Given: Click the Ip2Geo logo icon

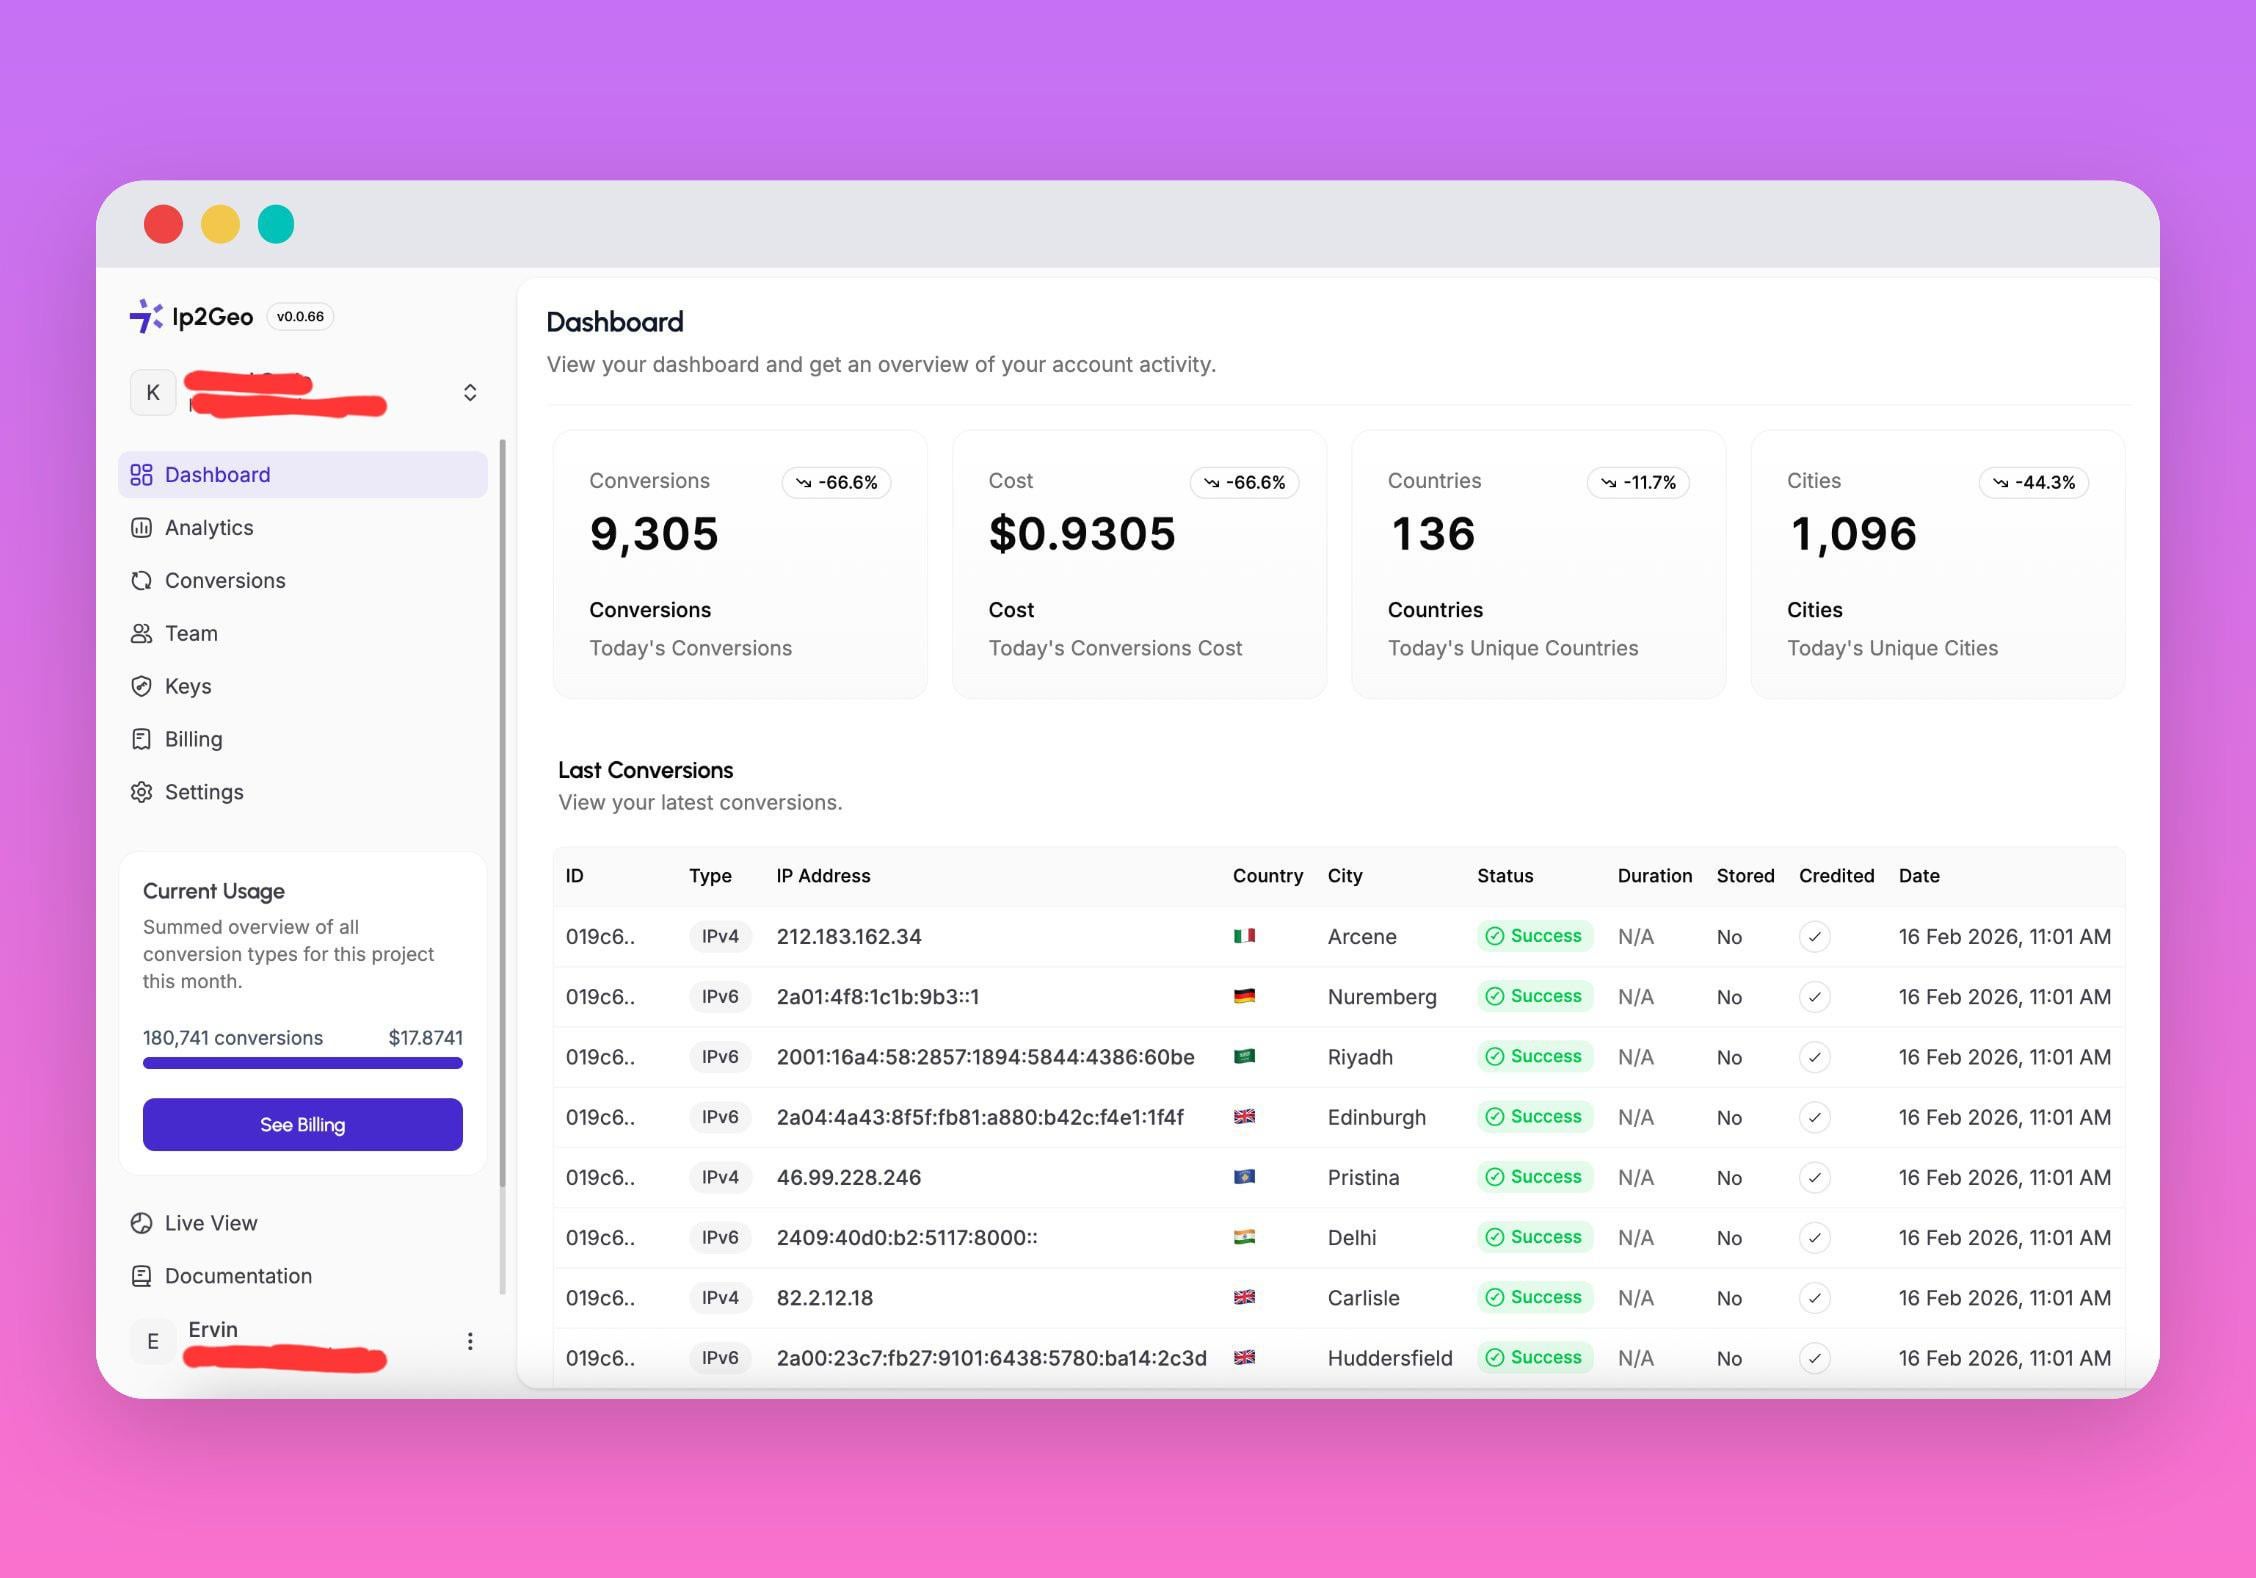Looking at the screenshot, I should 146,316.
